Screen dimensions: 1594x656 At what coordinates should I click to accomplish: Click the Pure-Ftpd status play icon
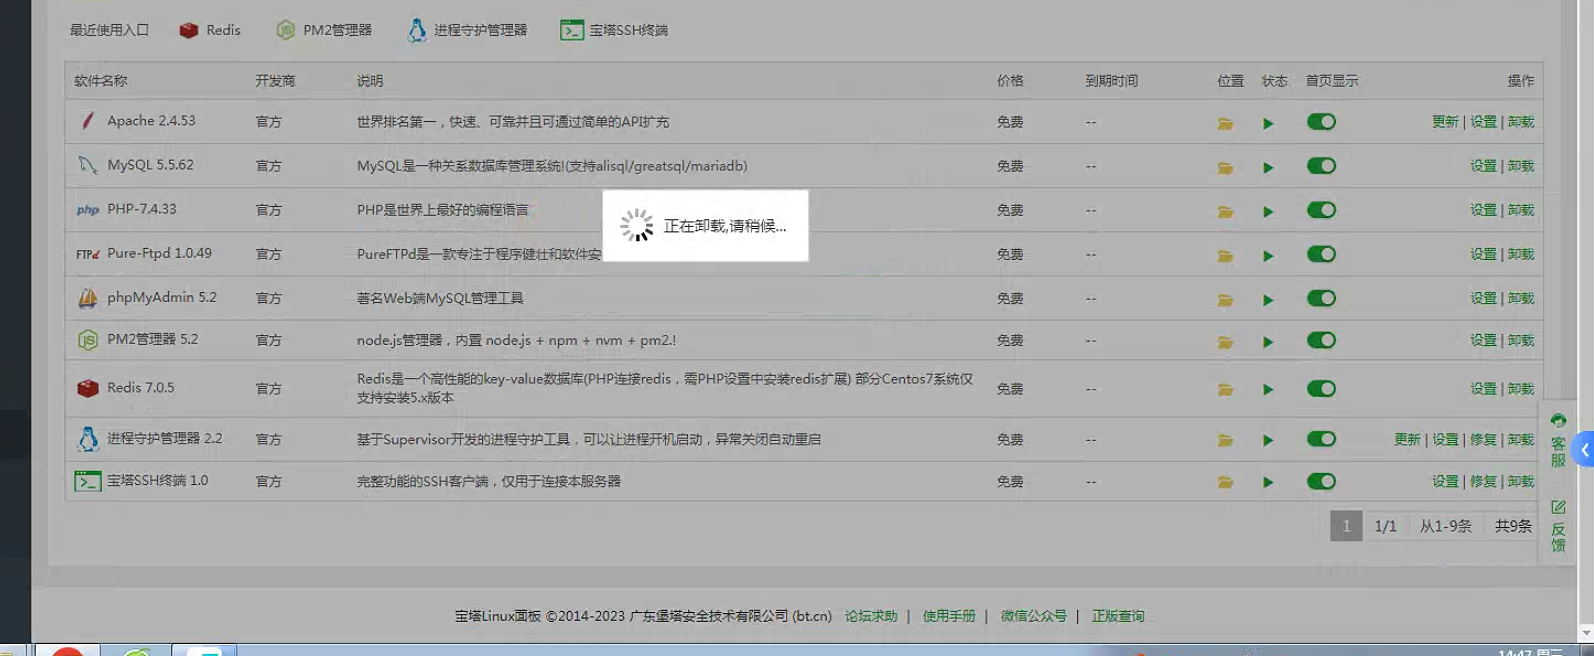[1268, 255]
